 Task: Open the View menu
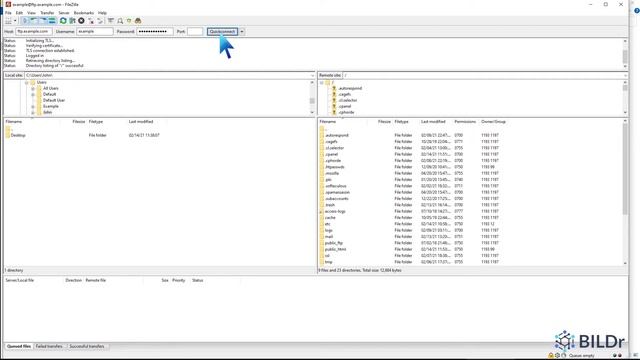[x=31, y=13]
